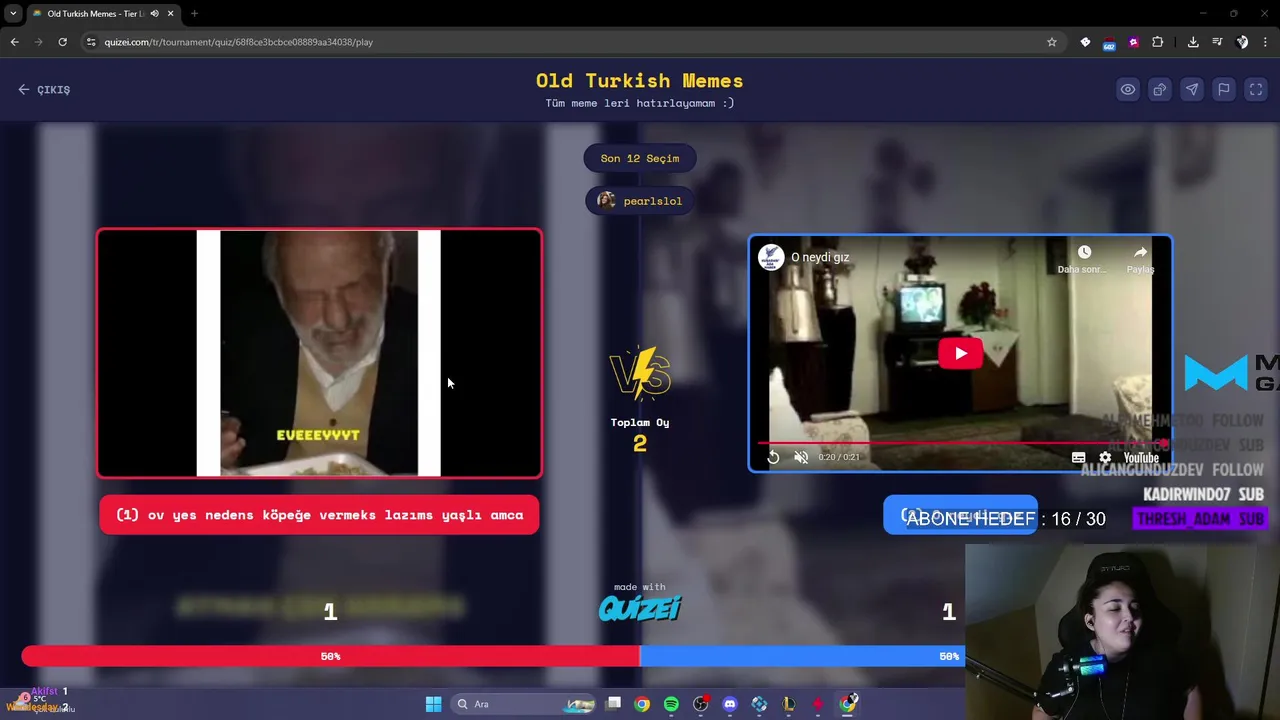
Task: Click the blue 602 counter extension icon
Action: point(1109,42)
